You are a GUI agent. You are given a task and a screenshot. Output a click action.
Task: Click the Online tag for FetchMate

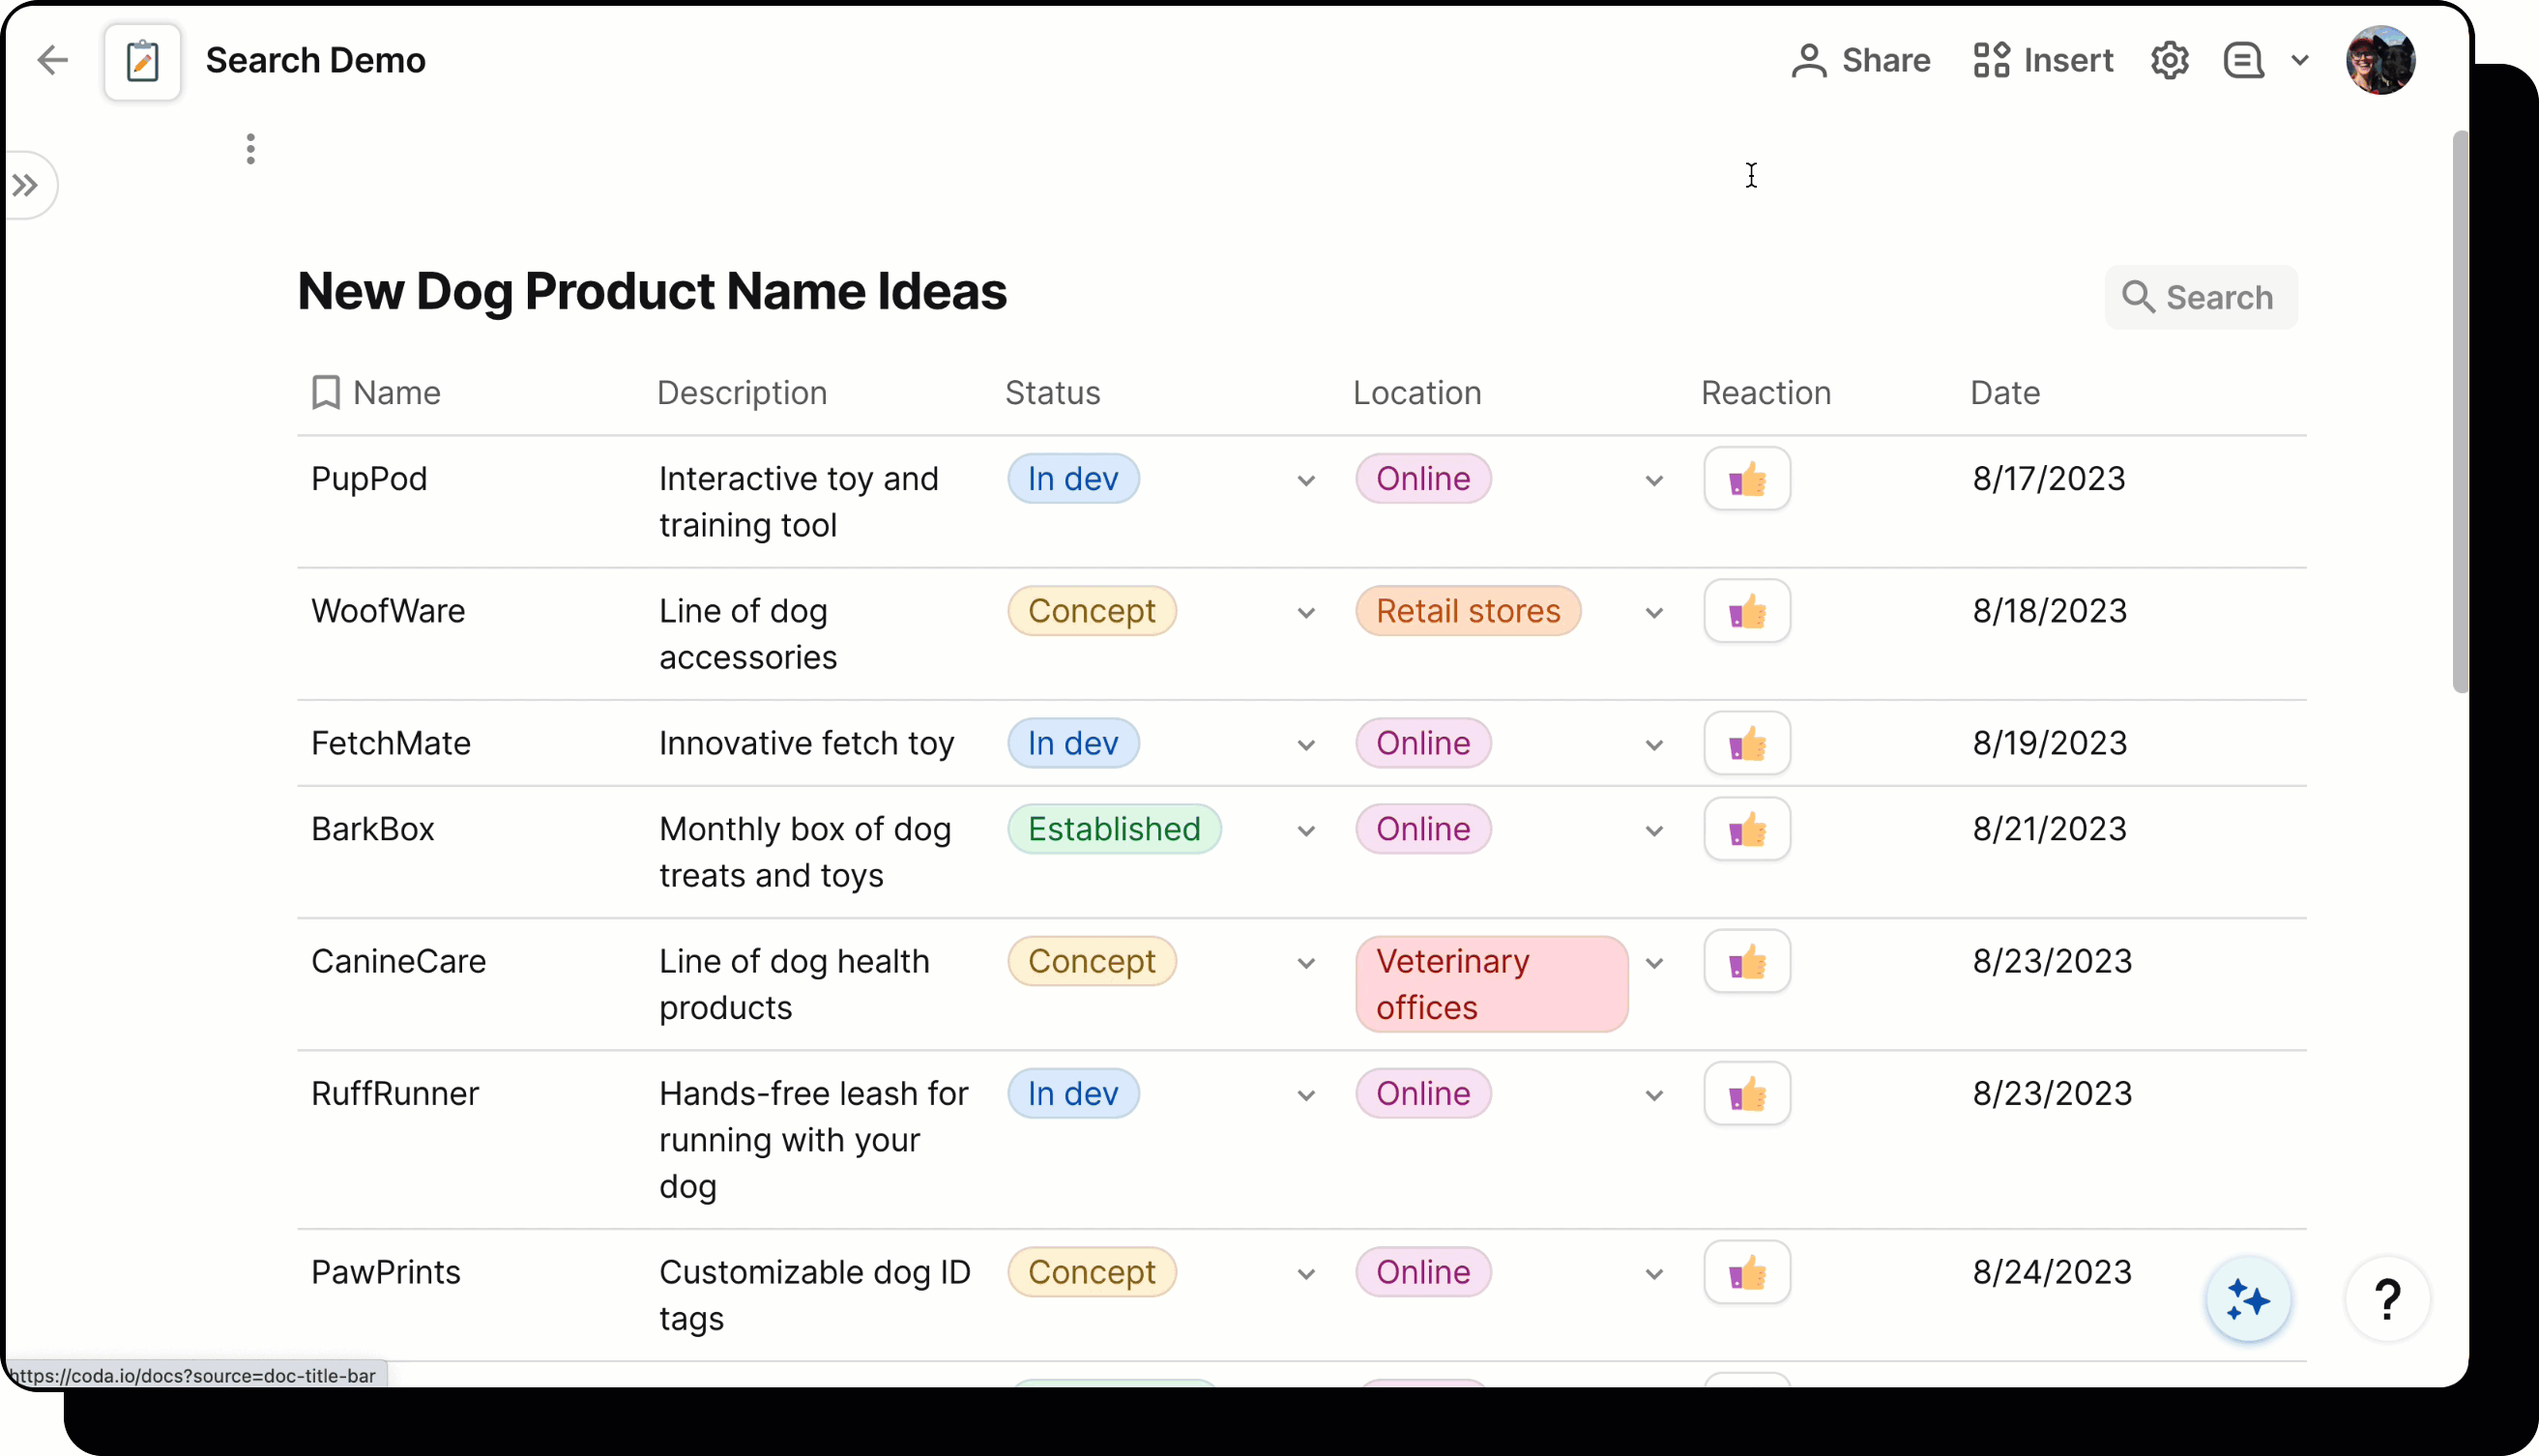click(1423, 743)
